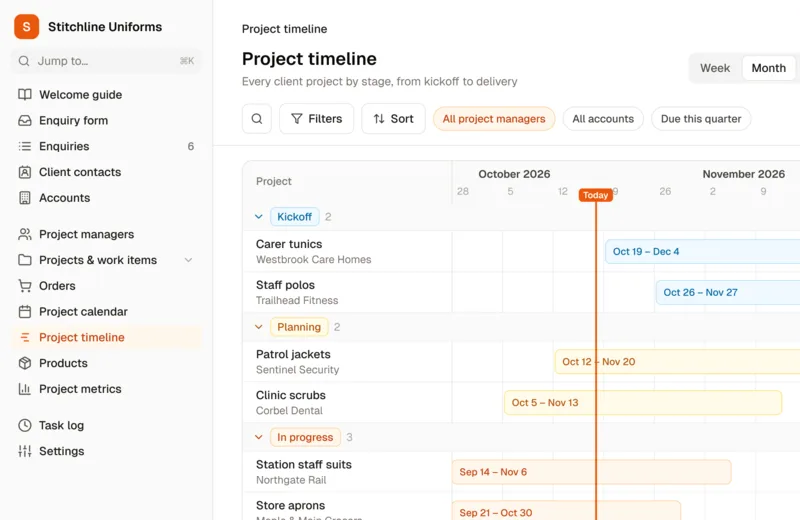Navigate to Client contacts
The height and width of the screenshot is (520, 800).
point(107,172)
